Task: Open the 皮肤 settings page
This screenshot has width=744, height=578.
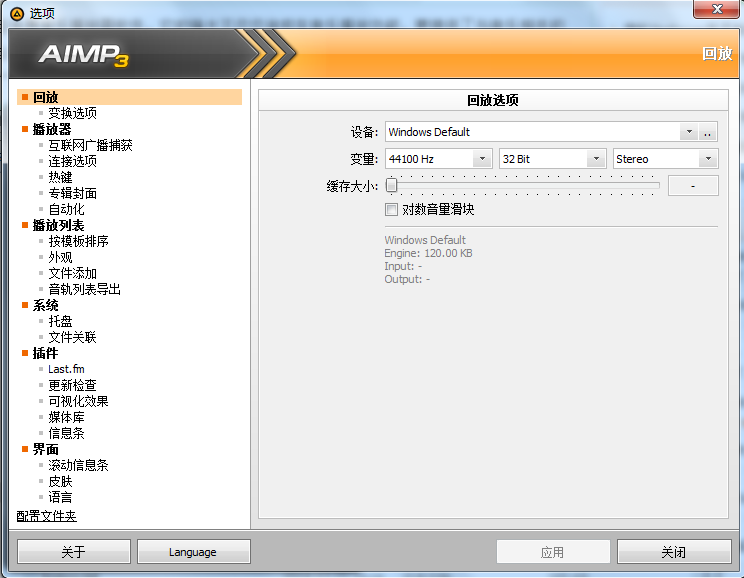Action: coord(60,481)
